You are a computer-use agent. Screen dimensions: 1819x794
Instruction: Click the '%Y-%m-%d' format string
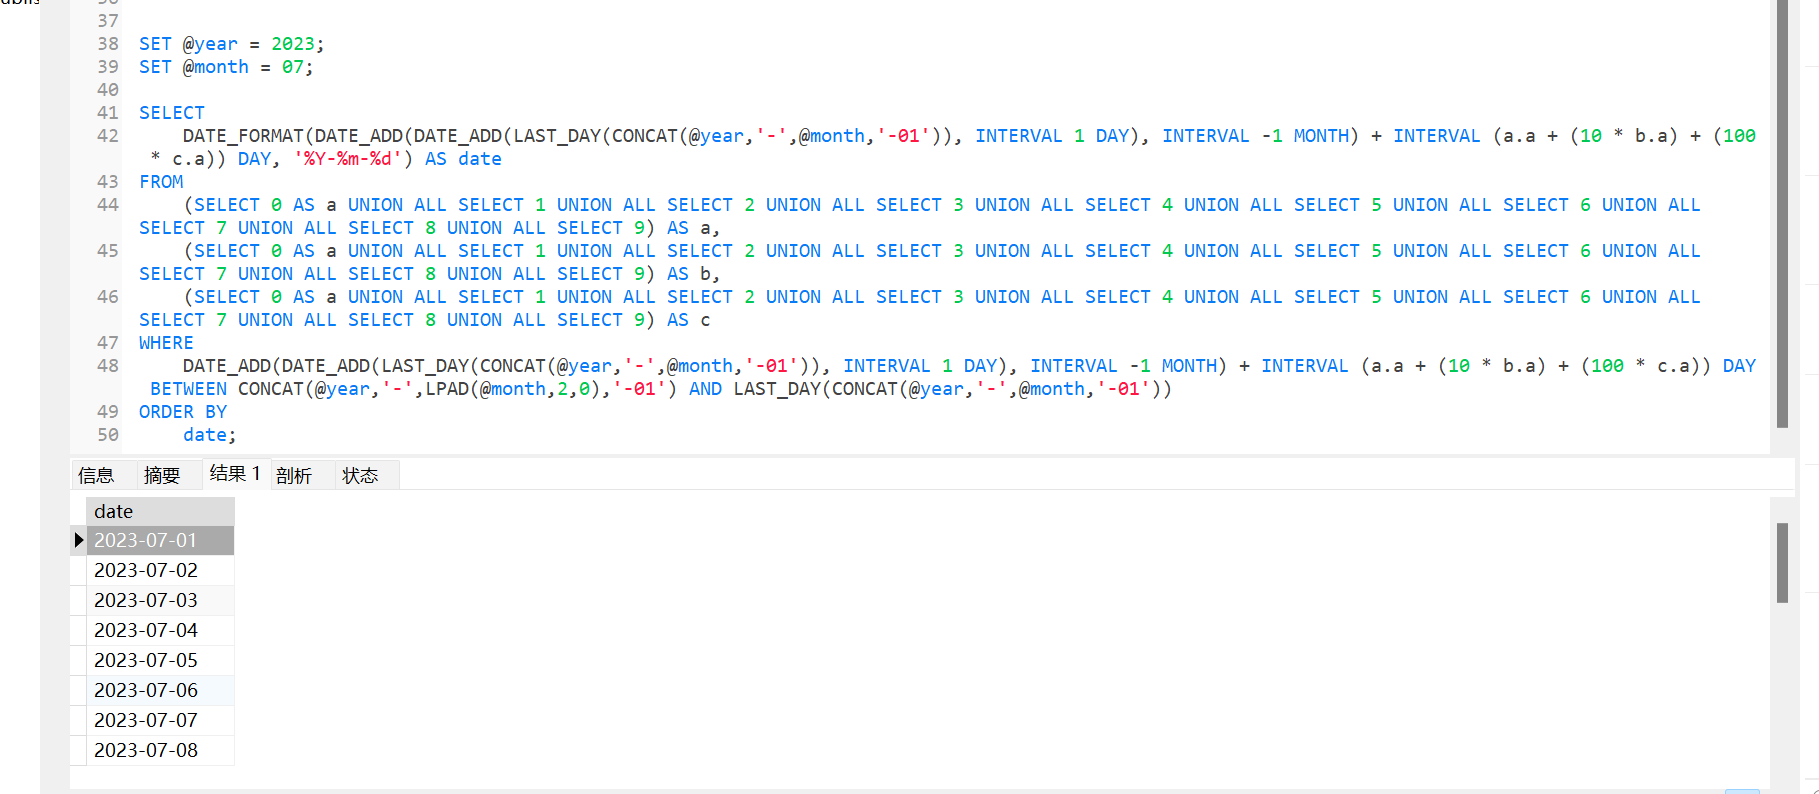[347, 159]
